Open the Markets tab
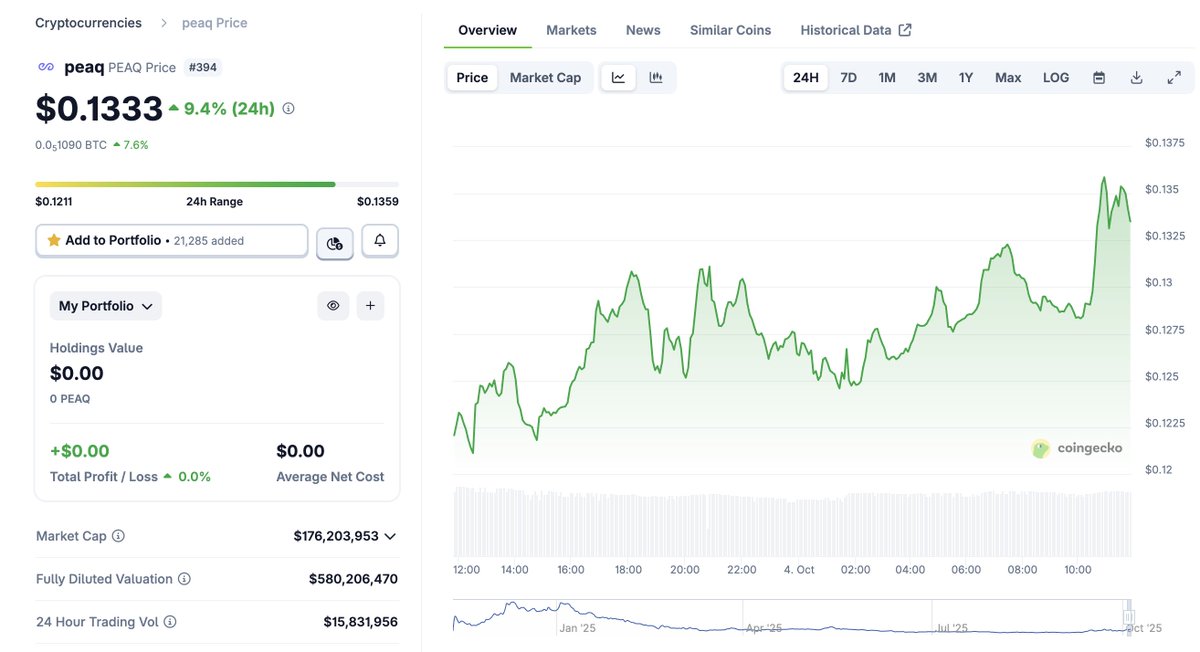The height and width of the screenshot is (652, 1200). (x=571, y=30)
